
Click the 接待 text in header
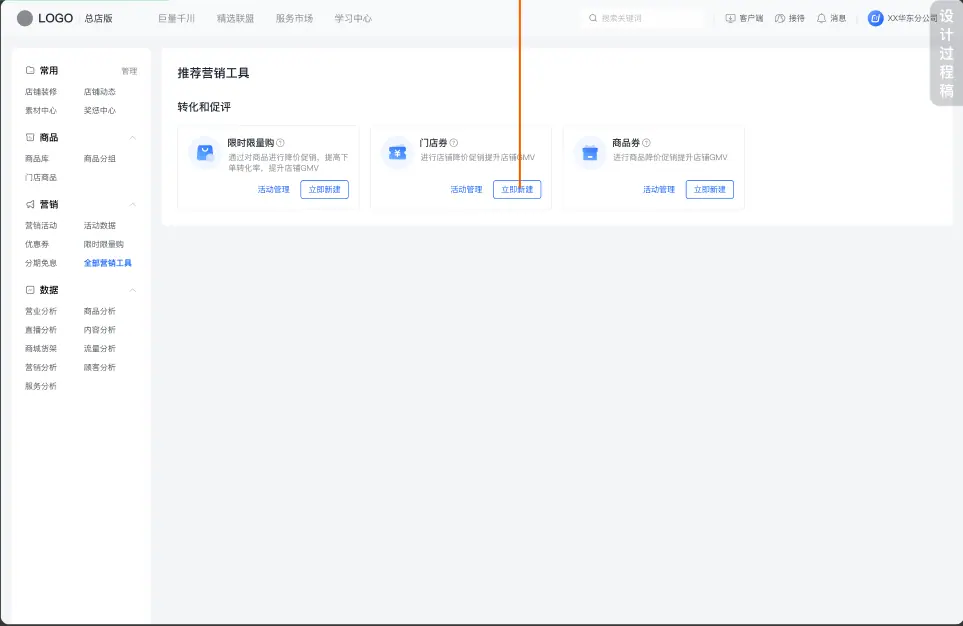[x=797, y=18]
